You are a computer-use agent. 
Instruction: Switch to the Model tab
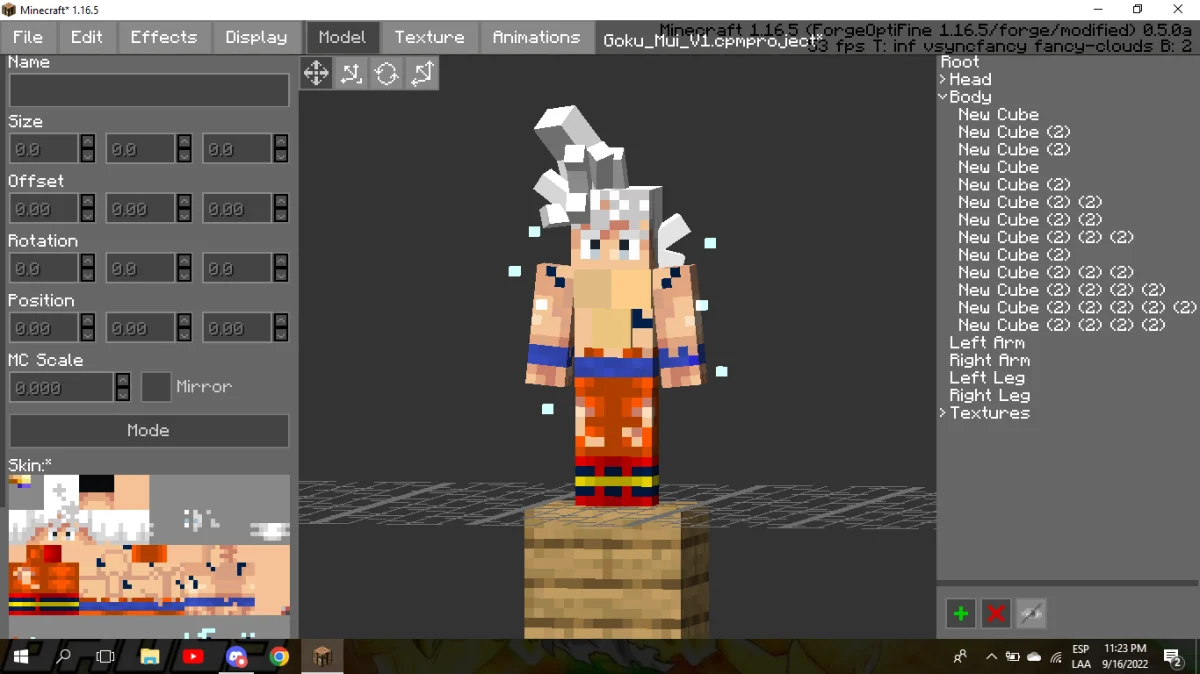coord(342,37)
